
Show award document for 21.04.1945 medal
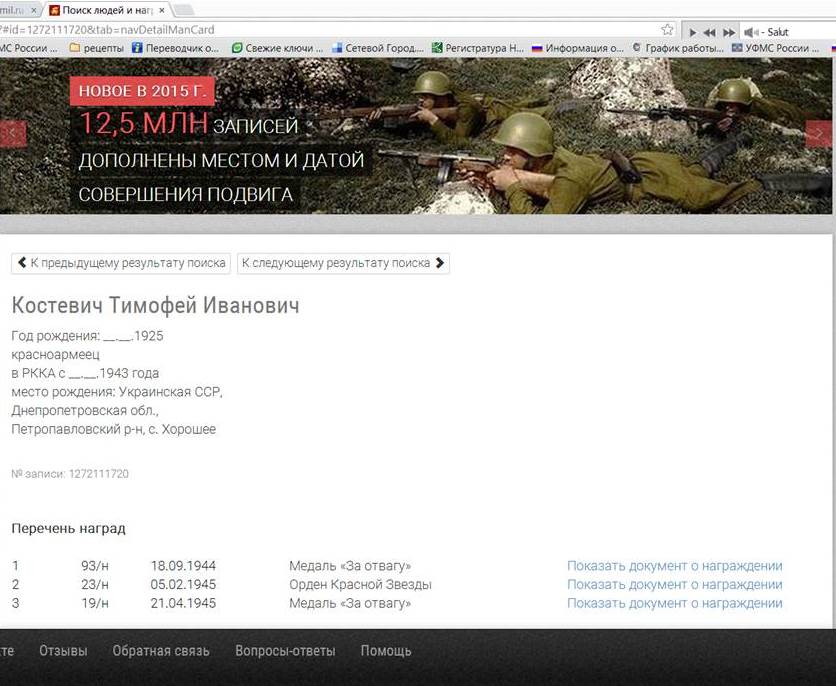(674, 604)
